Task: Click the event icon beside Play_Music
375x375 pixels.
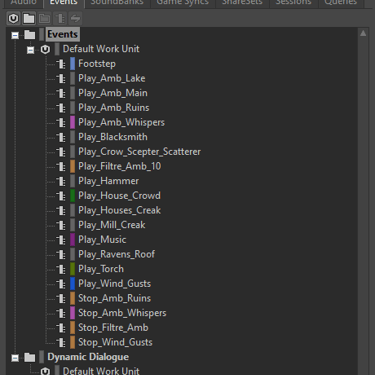Action: click(61, 240)
